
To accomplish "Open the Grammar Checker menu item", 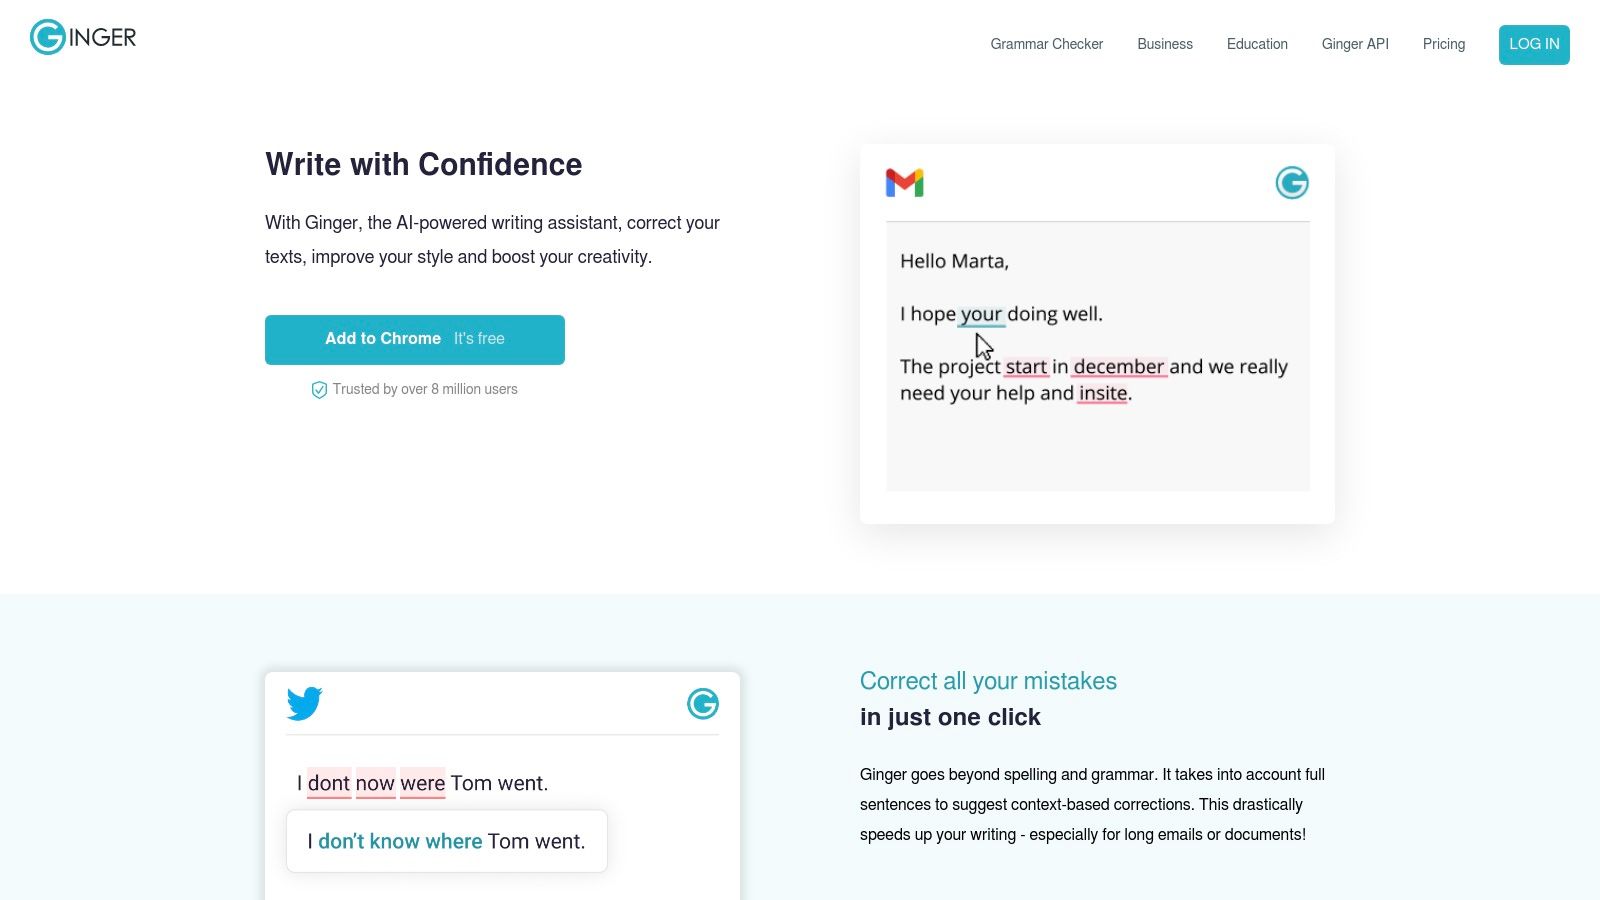I will tap(1046, 44).
